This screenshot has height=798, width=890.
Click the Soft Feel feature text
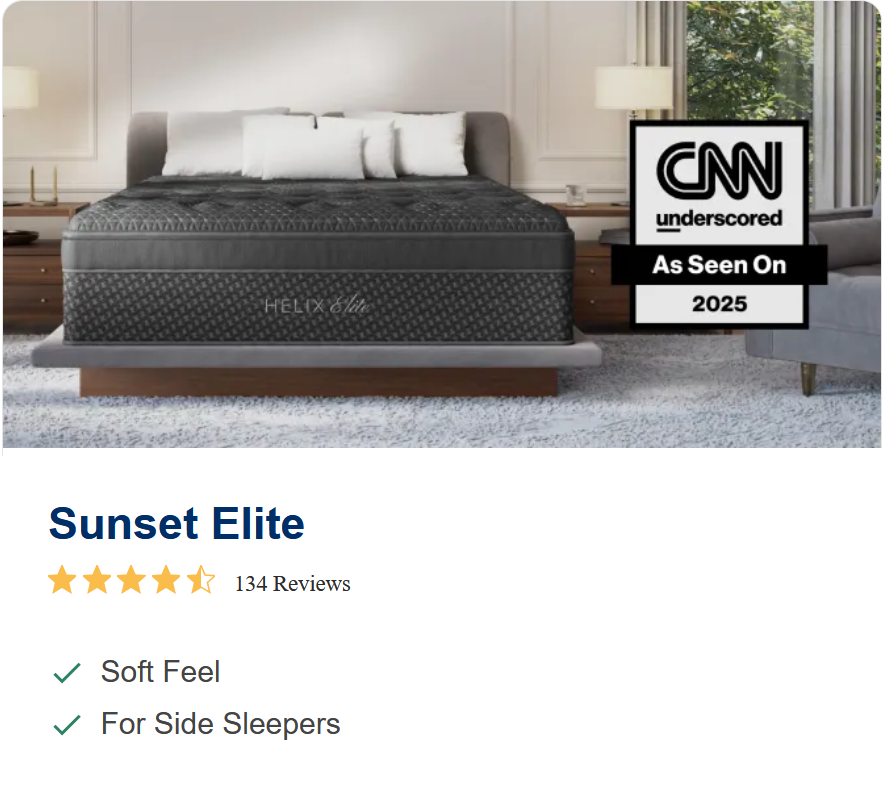[160, 672]
